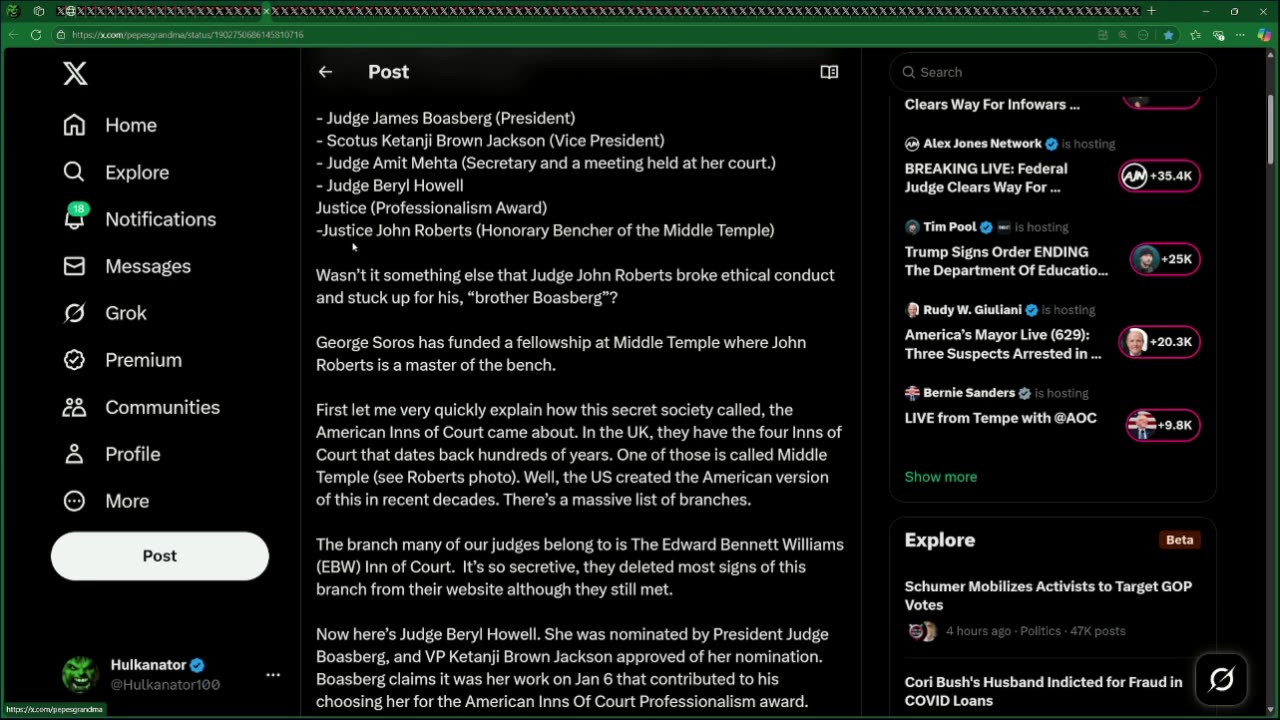The height and width of the screenshot is (720, 1280).
Task: Open the Premium page
Action: click(x=122, y=360)
